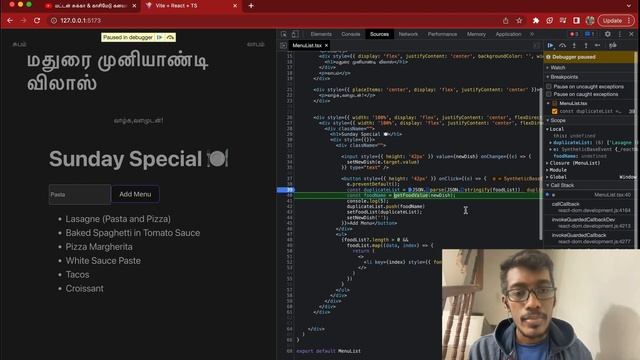Open the Extensions puzzle icon
Image resolution: width=640 pixels, height=360 pixels.
pos(536,20)
